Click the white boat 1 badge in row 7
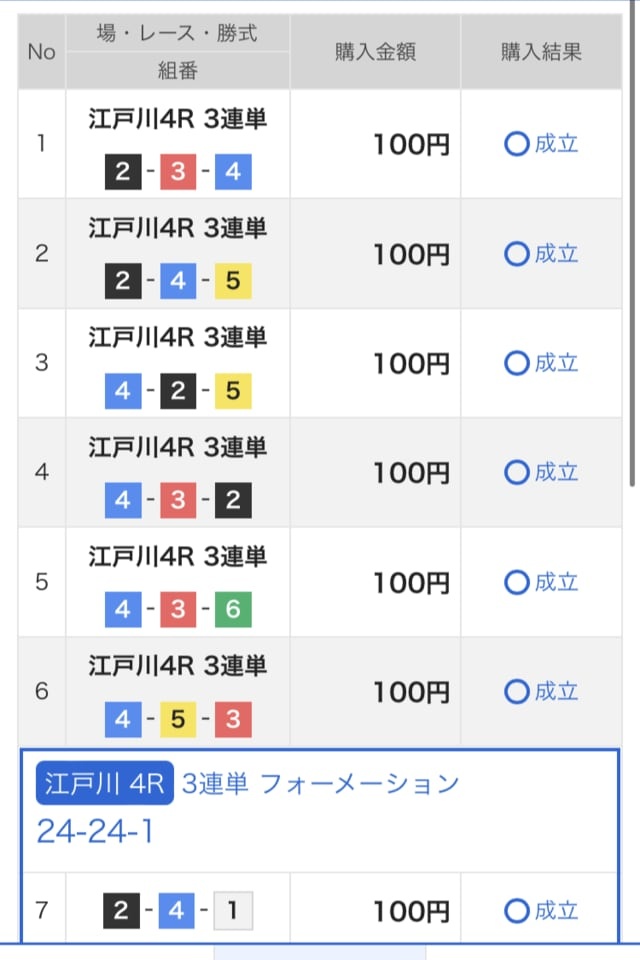This screenshot has width=640, height=960. click(233, 911)
